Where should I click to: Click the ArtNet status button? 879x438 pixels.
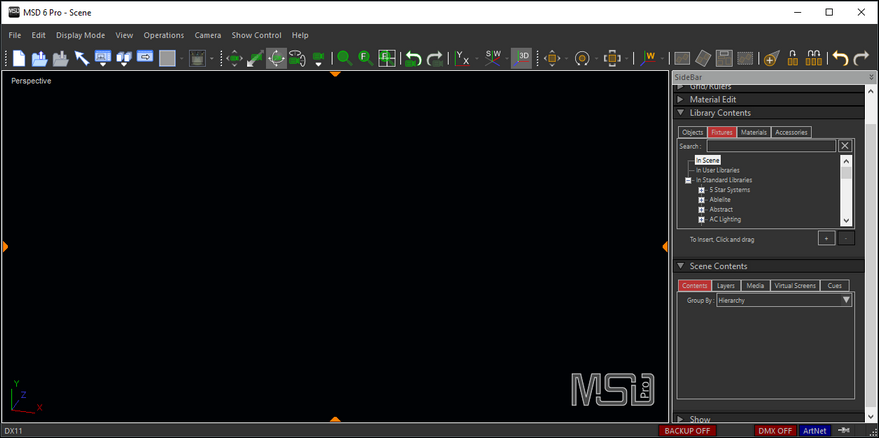[815, 431]
